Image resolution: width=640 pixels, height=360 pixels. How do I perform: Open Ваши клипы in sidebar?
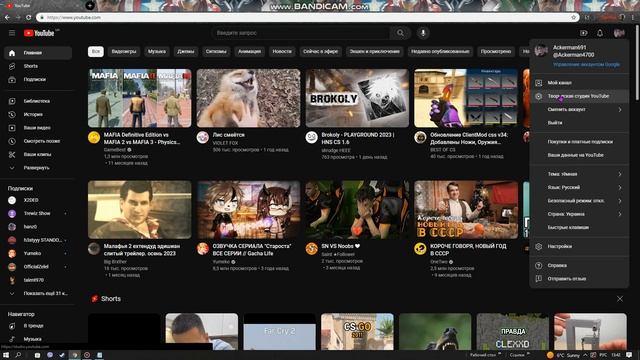pos(38,154)
